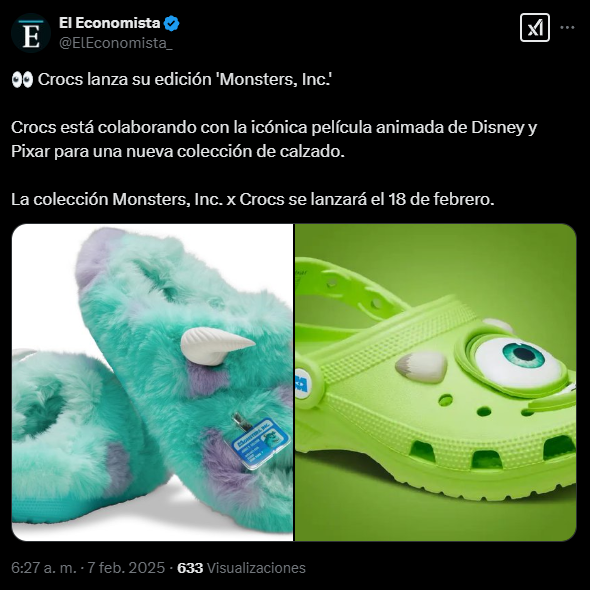Open the Grok explain-post icon

535,27
